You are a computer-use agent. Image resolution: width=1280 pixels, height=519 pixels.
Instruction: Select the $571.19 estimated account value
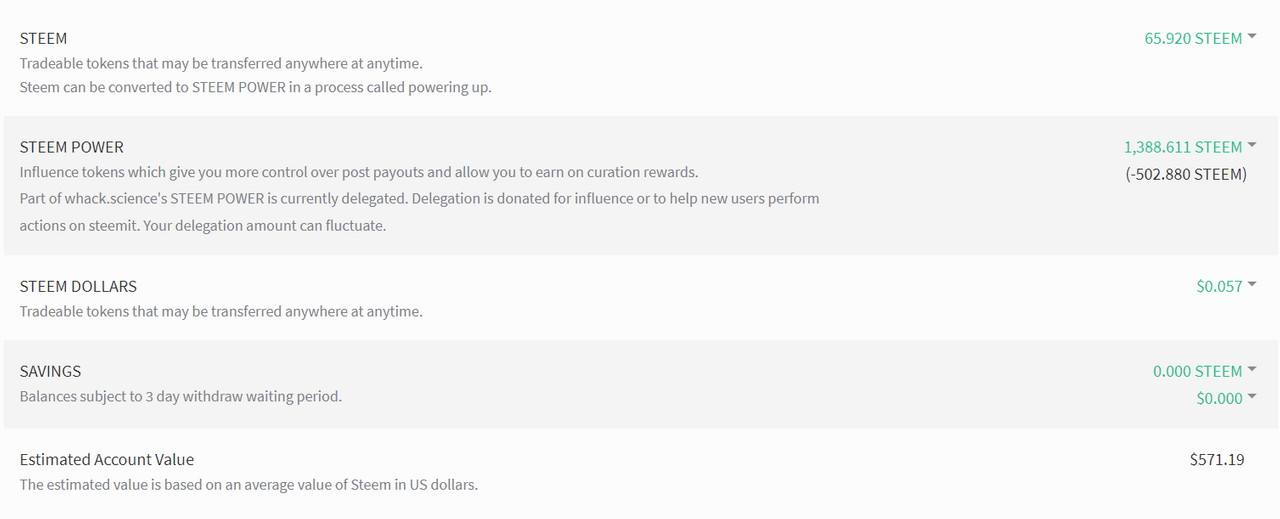coord(1217,460)
